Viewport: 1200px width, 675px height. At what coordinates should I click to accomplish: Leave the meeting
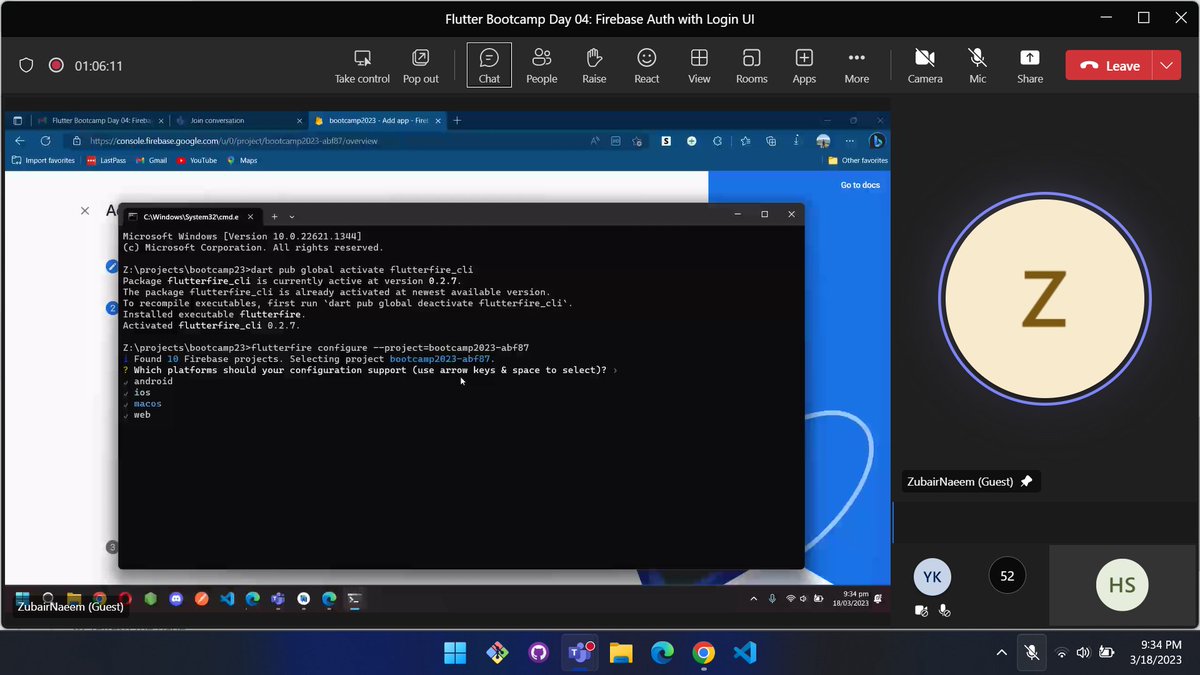pos(1110,66)
